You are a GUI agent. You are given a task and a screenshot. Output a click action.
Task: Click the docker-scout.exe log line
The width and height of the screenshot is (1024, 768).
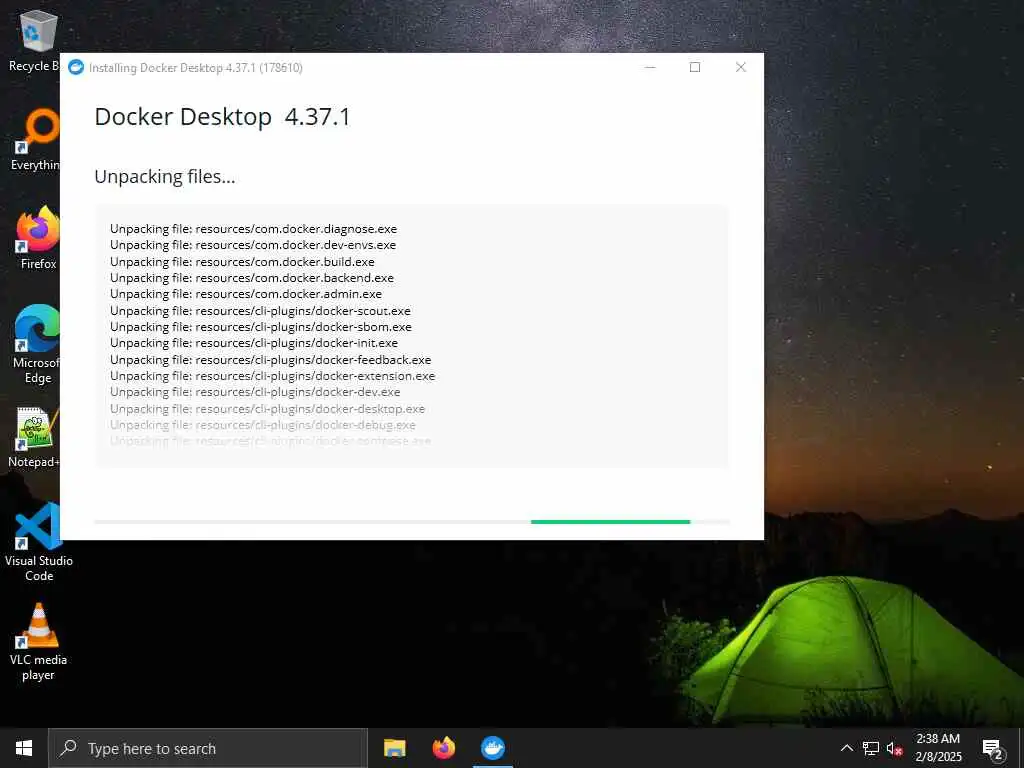tap(261, 311)
